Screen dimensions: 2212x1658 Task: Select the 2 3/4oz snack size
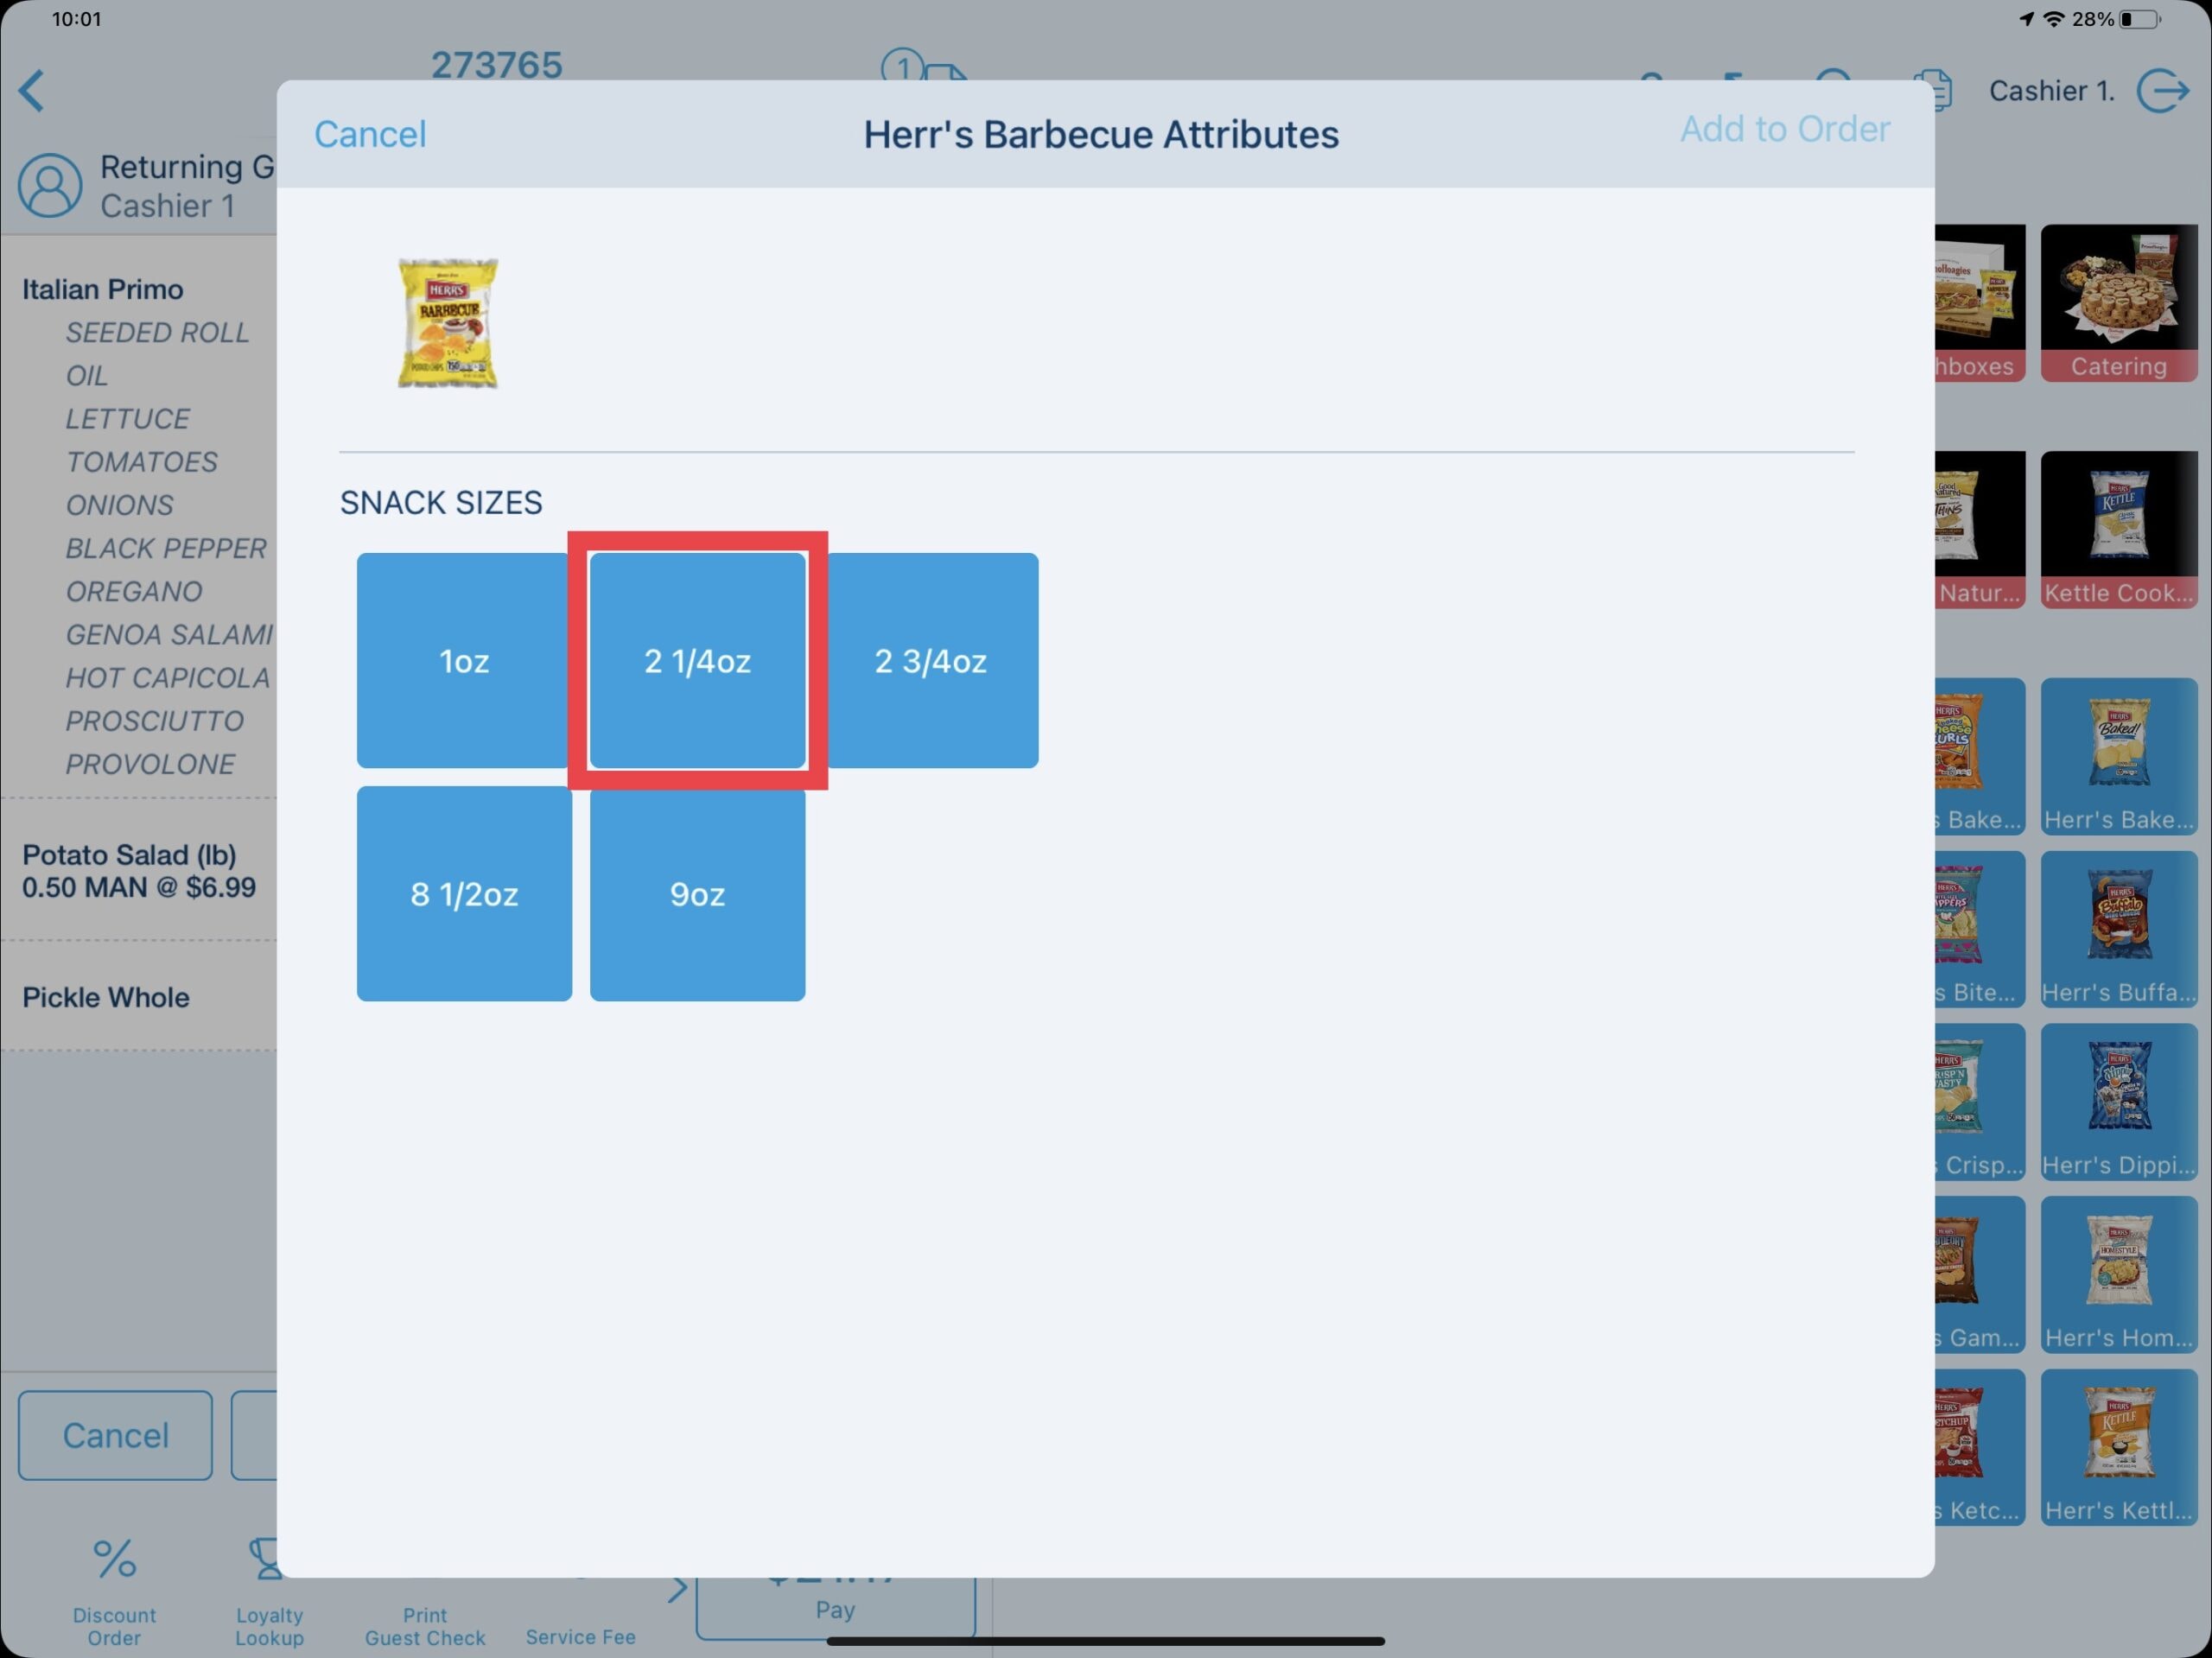pyautogui.click(x=931, y=660)
